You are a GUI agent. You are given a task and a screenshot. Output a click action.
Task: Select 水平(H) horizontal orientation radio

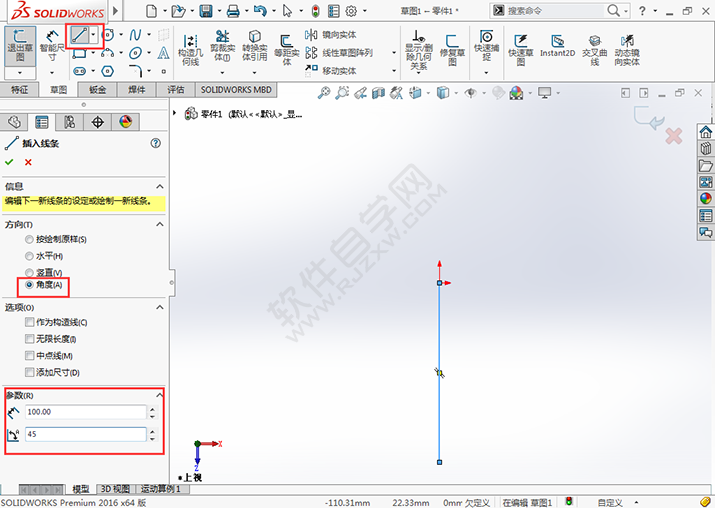point(29,256)
